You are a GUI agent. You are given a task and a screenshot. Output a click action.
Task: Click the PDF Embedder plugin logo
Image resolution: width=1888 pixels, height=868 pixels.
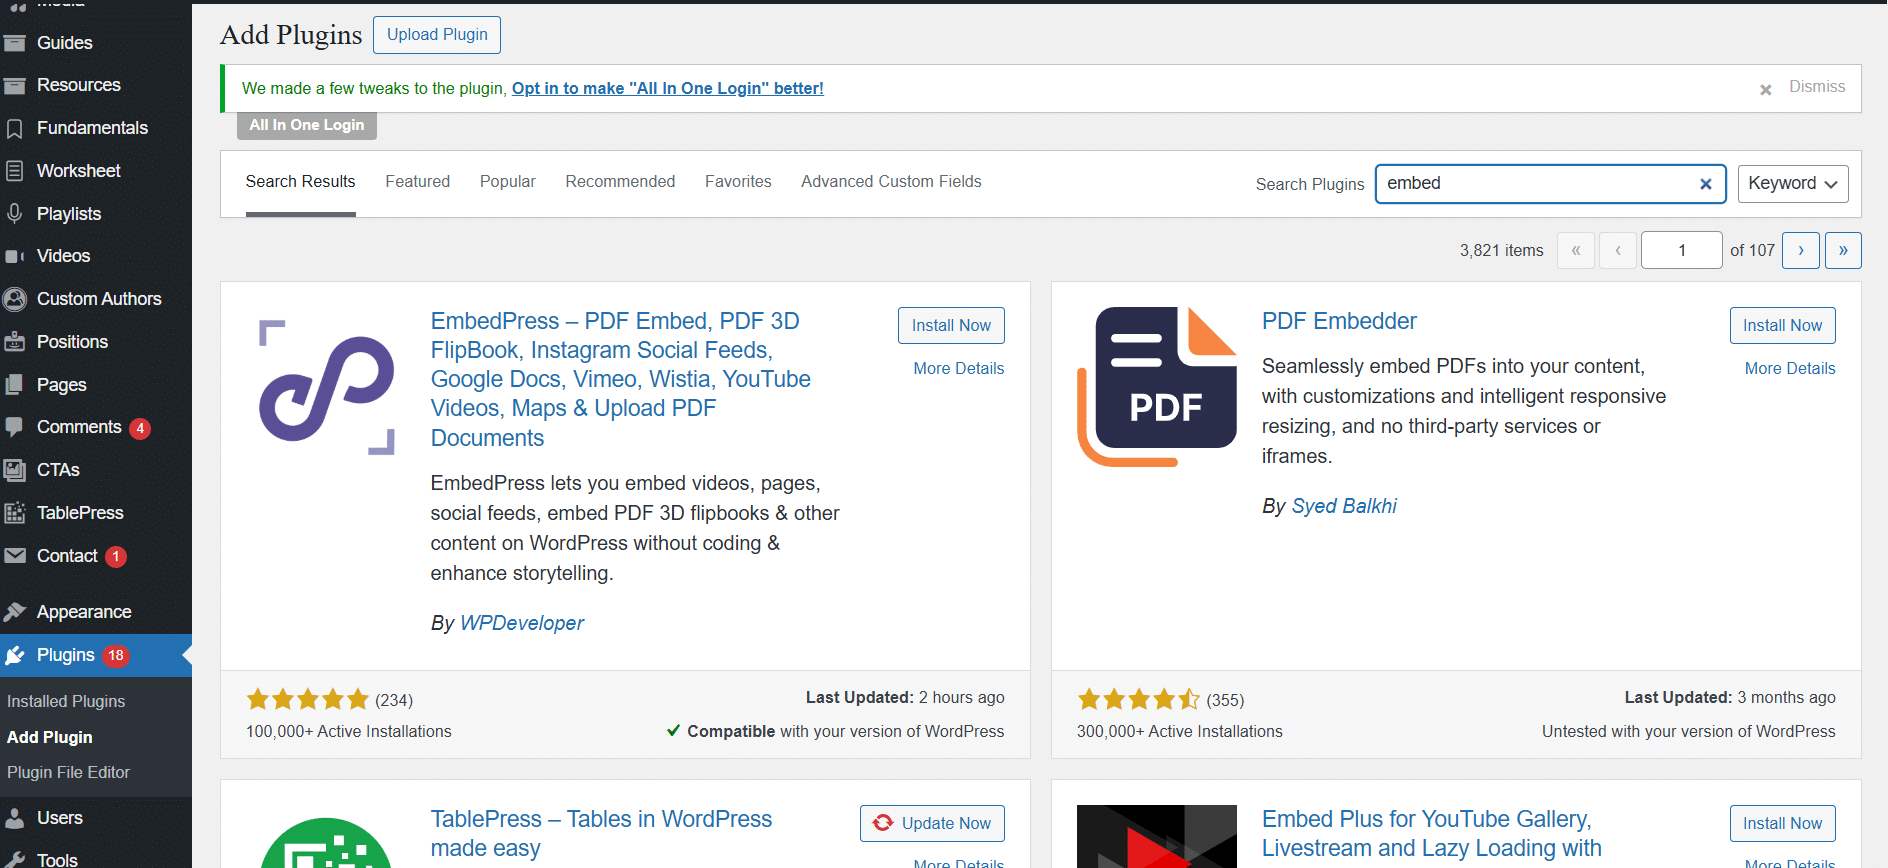[1157, 387]
